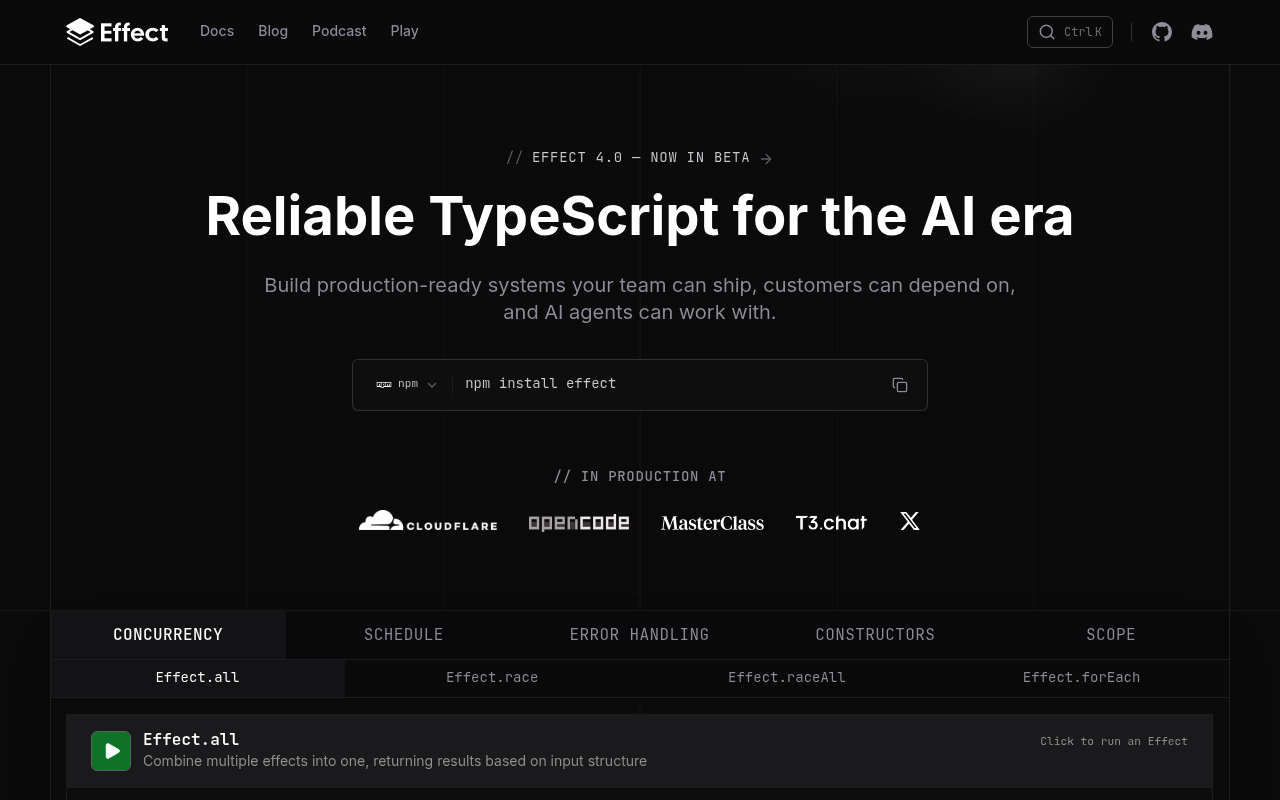Click the Effect.all description text
Image resolution: width=1280 pixels, height=800 pixels.
point(395,761)
